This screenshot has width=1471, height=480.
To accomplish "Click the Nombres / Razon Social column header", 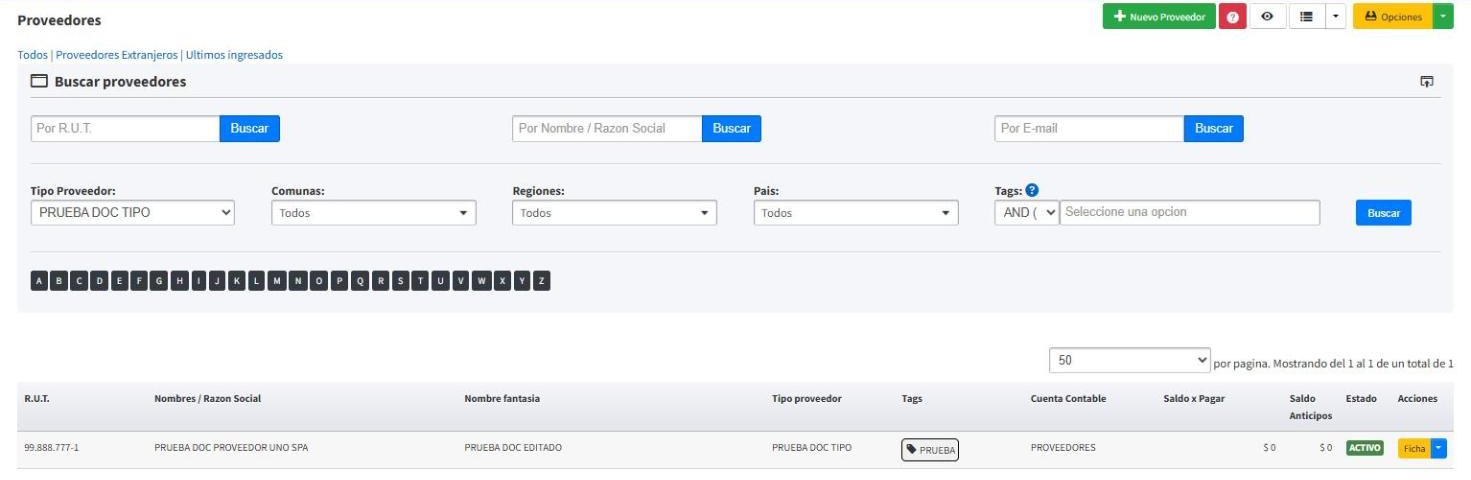I will click(x=207, y=398).
